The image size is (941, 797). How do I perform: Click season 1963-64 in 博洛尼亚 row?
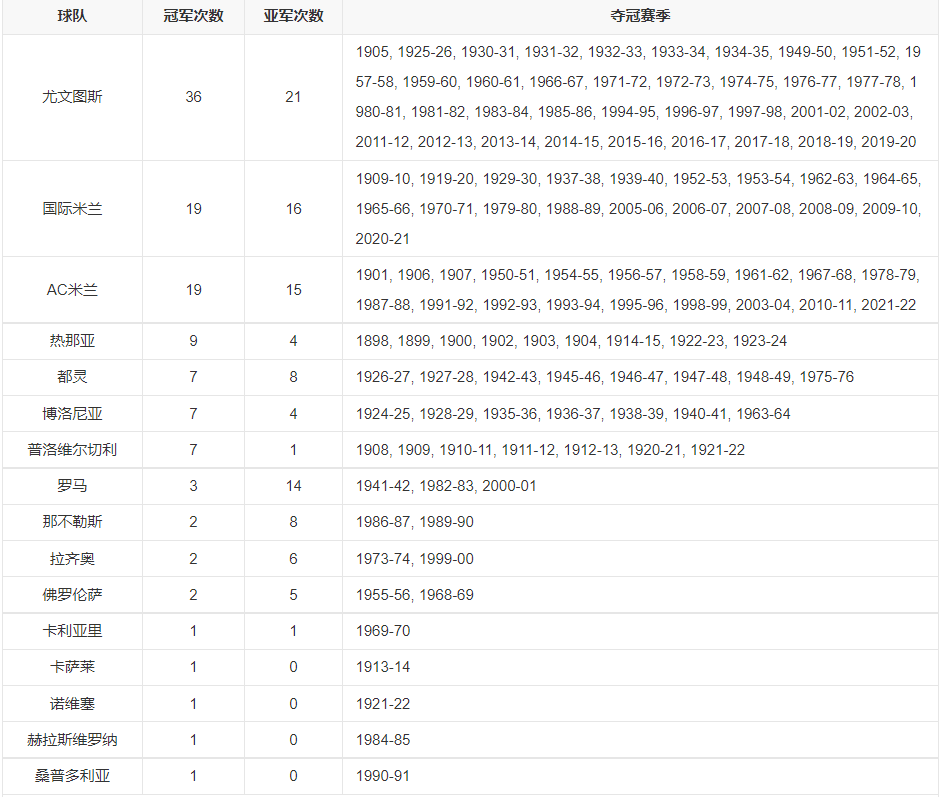point(763,414)
